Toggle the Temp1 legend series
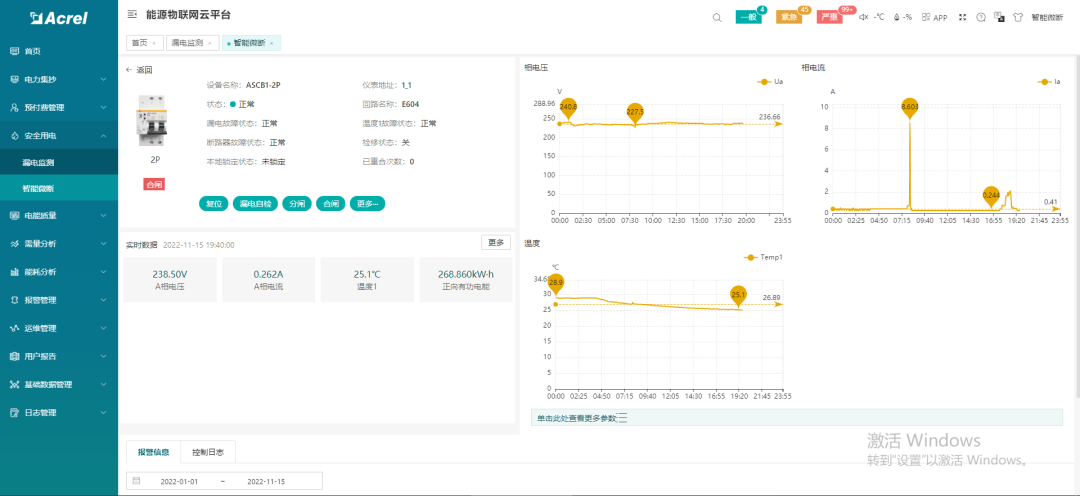The height and width of the screenshot is (496, 1080). [763, 257]
